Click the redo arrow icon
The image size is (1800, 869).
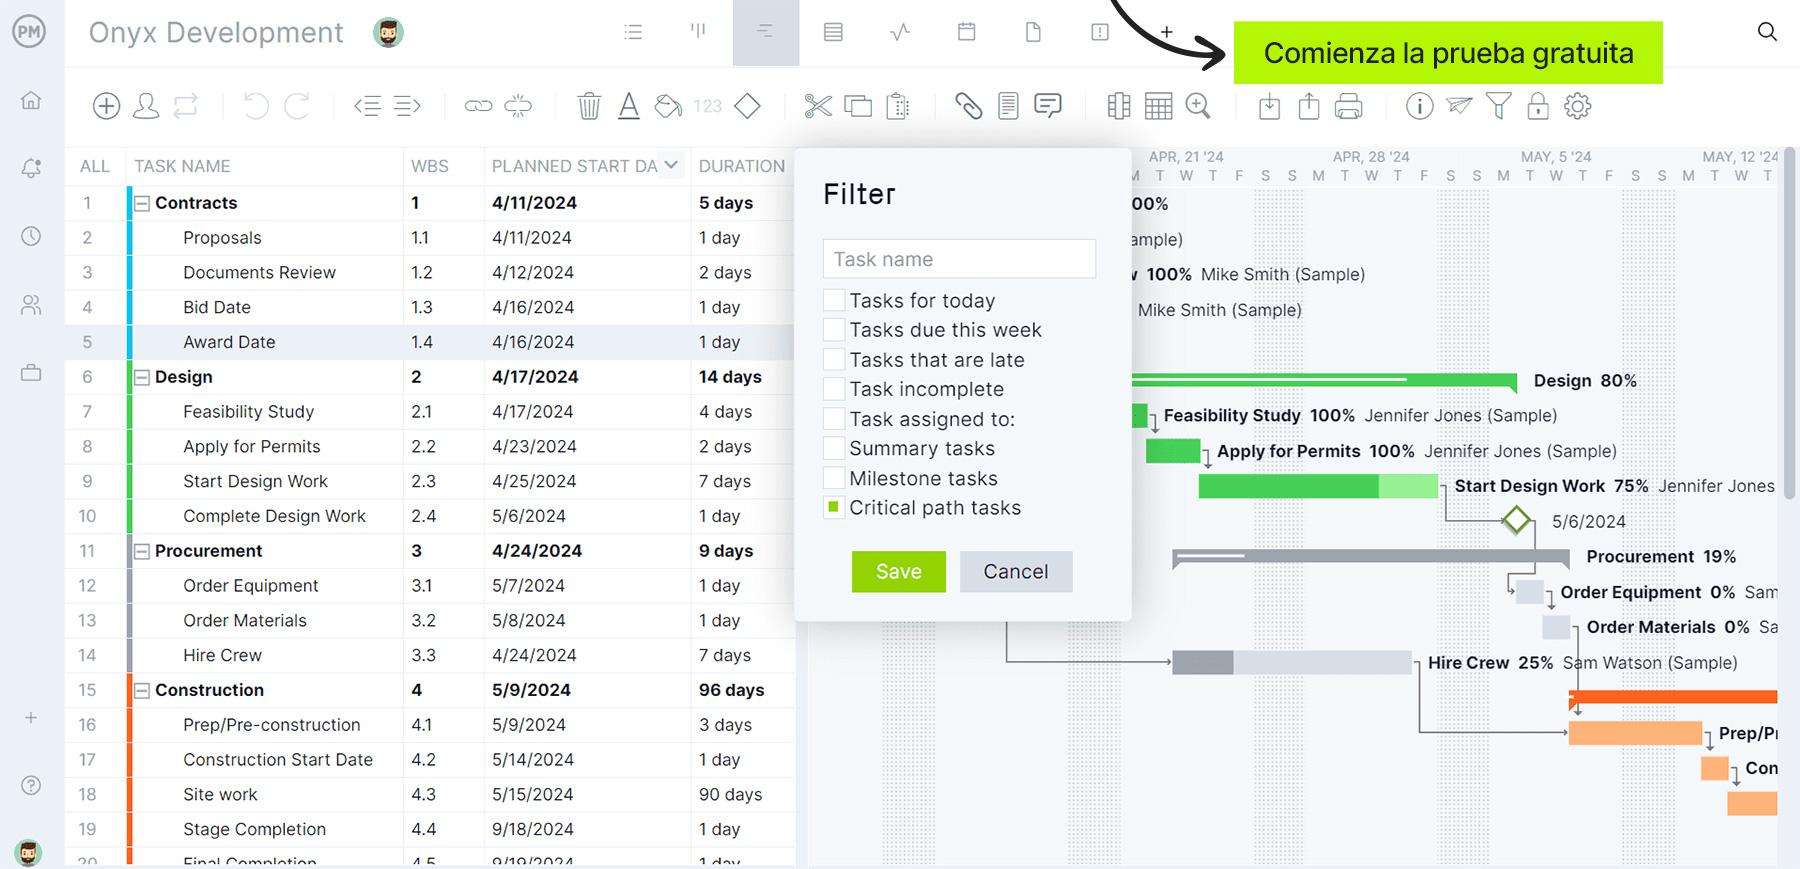[297, 106]
